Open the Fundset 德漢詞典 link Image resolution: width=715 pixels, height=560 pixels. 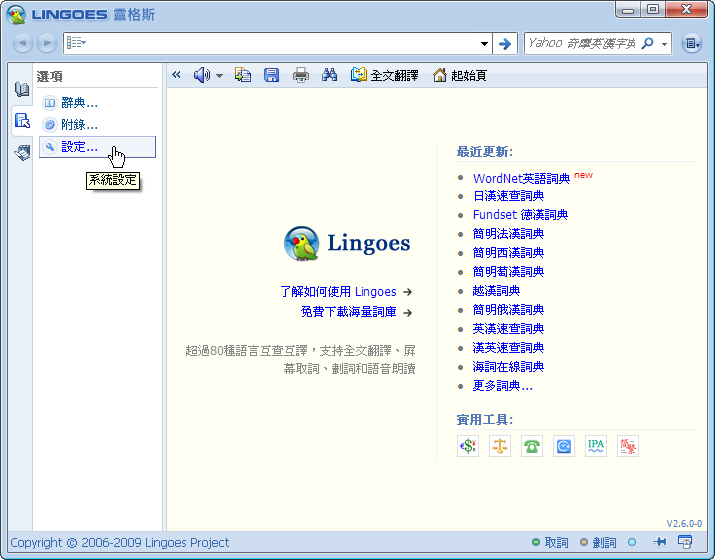pyautogui.click(x=520, y=215)
